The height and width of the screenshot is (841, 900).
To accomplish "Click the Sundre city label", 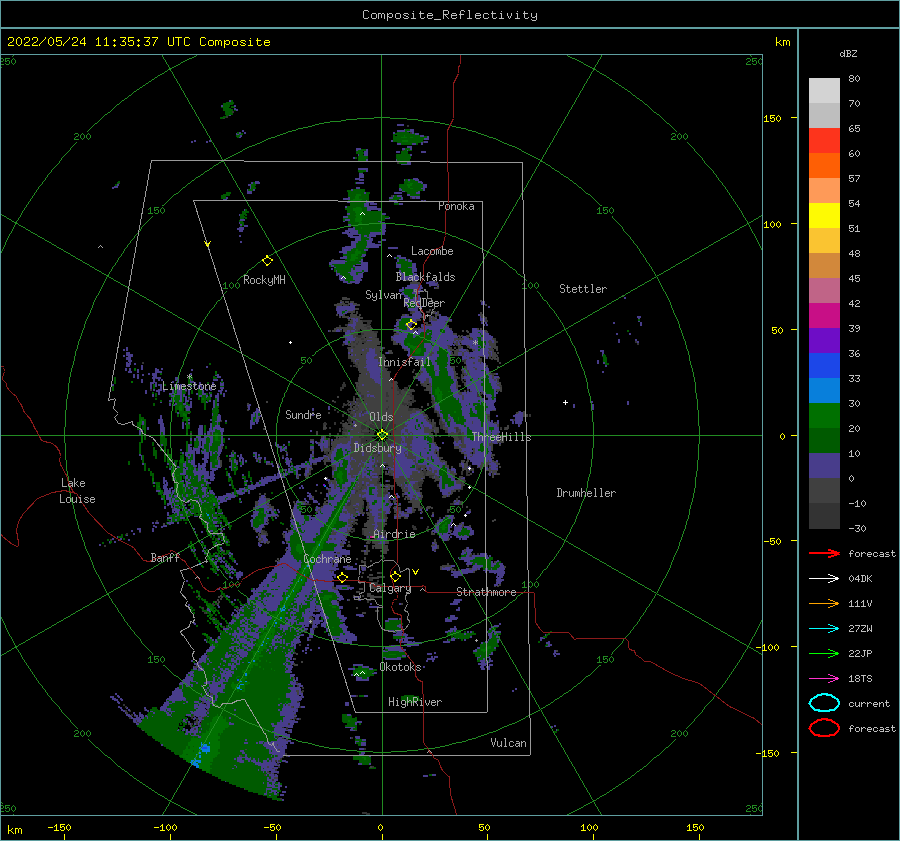I will (x=303, y=414).
